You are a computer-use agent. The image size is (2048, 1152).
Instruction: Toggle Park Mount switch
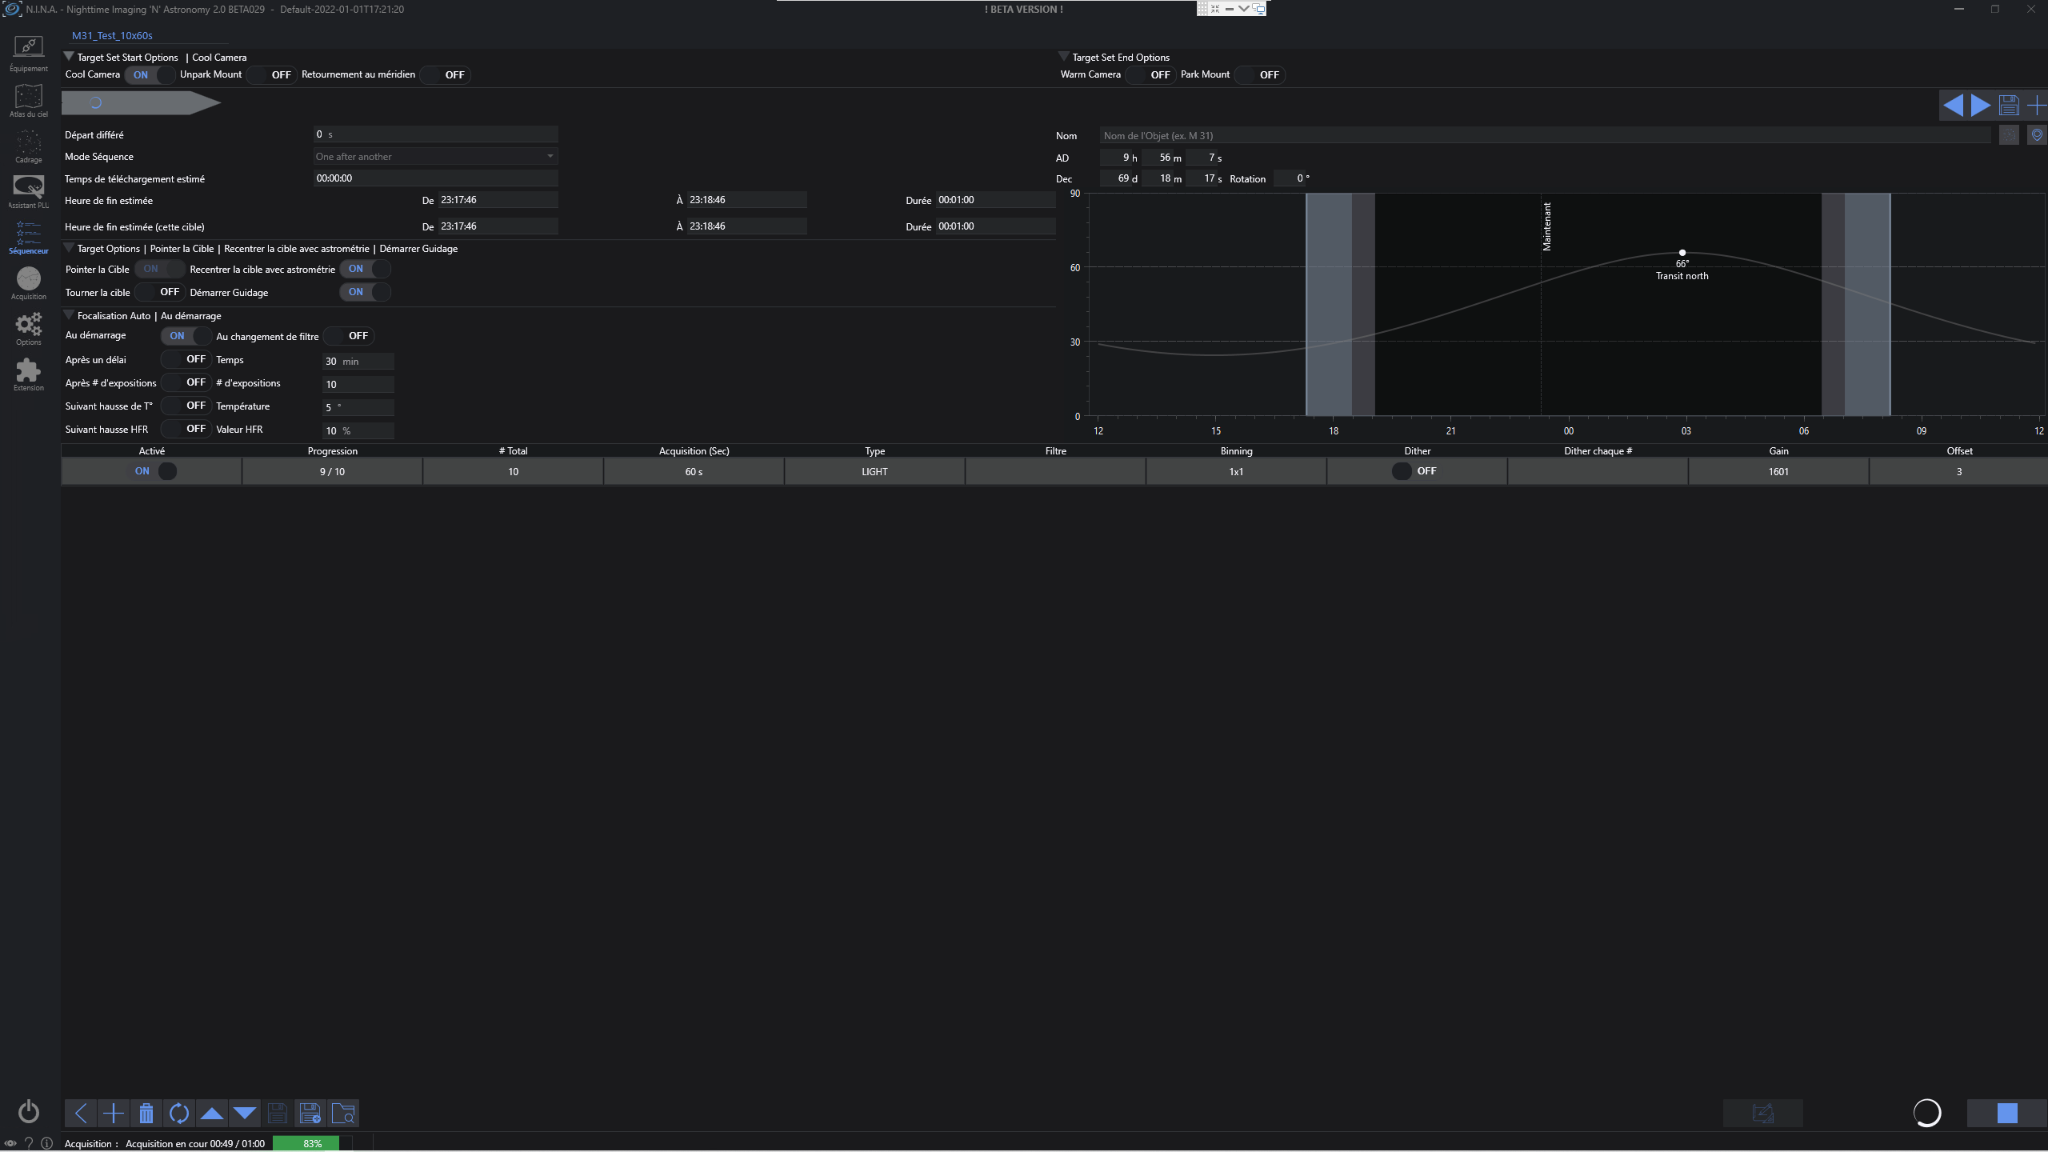(x=1259, y=75)
